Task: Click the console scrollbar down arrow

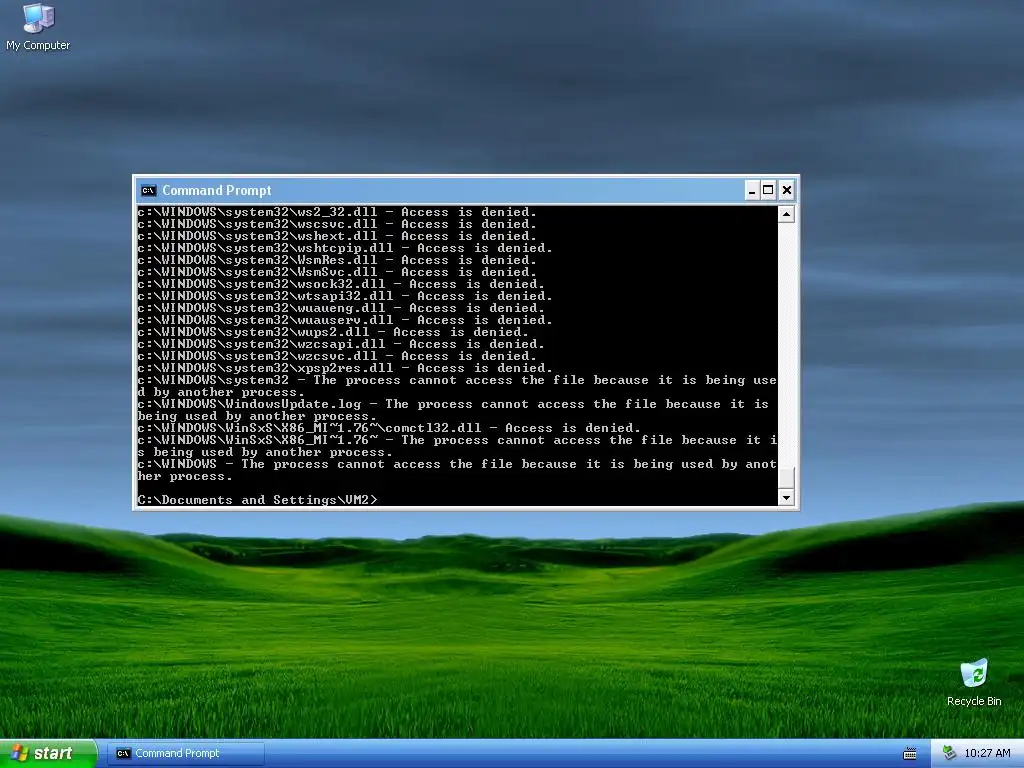Action: [x=786, y=498]
